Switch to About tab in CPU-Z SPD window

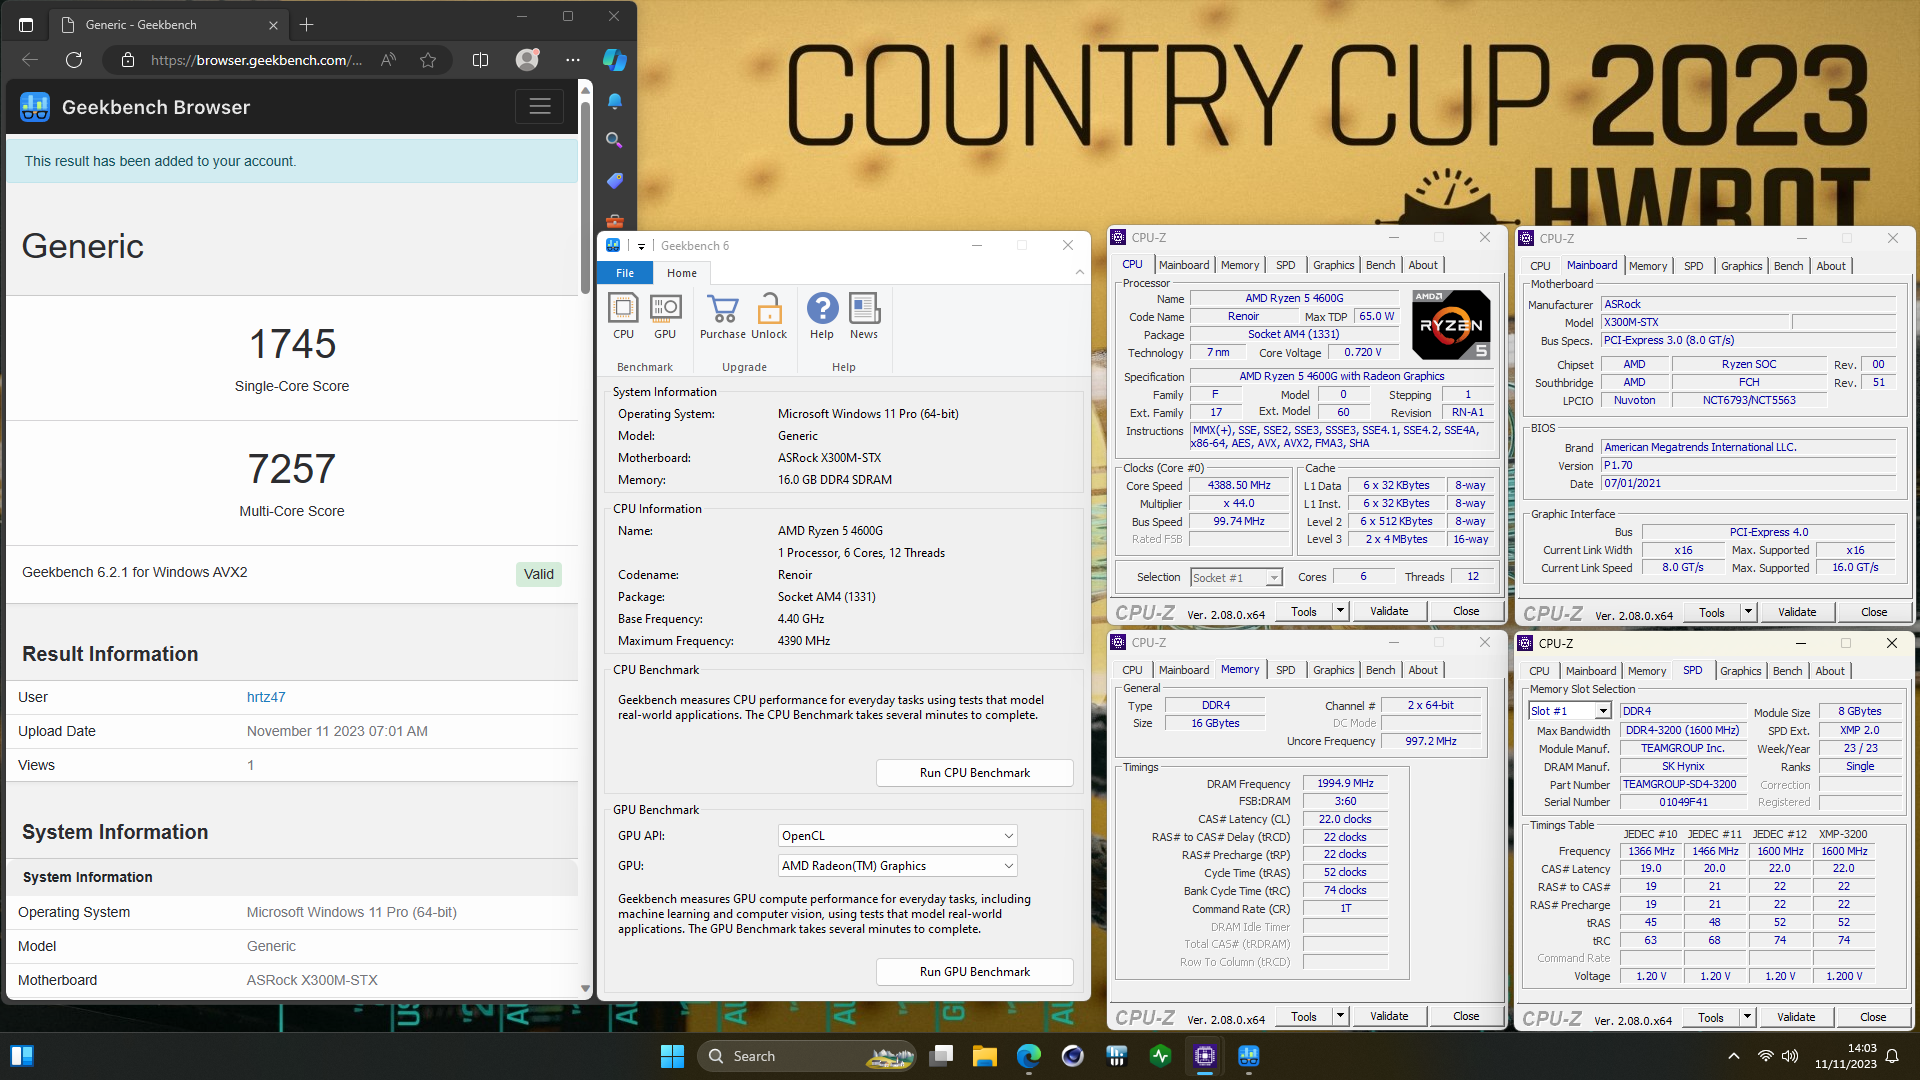1830,671
